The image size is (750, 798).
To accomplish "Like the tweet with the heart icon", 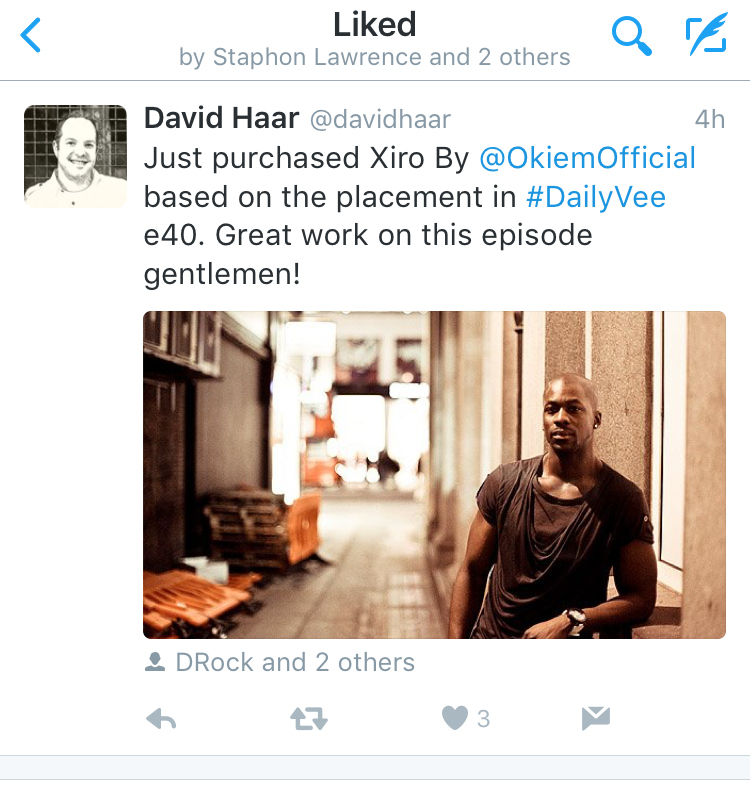I will pyautogui.click(x=454, y=718).
